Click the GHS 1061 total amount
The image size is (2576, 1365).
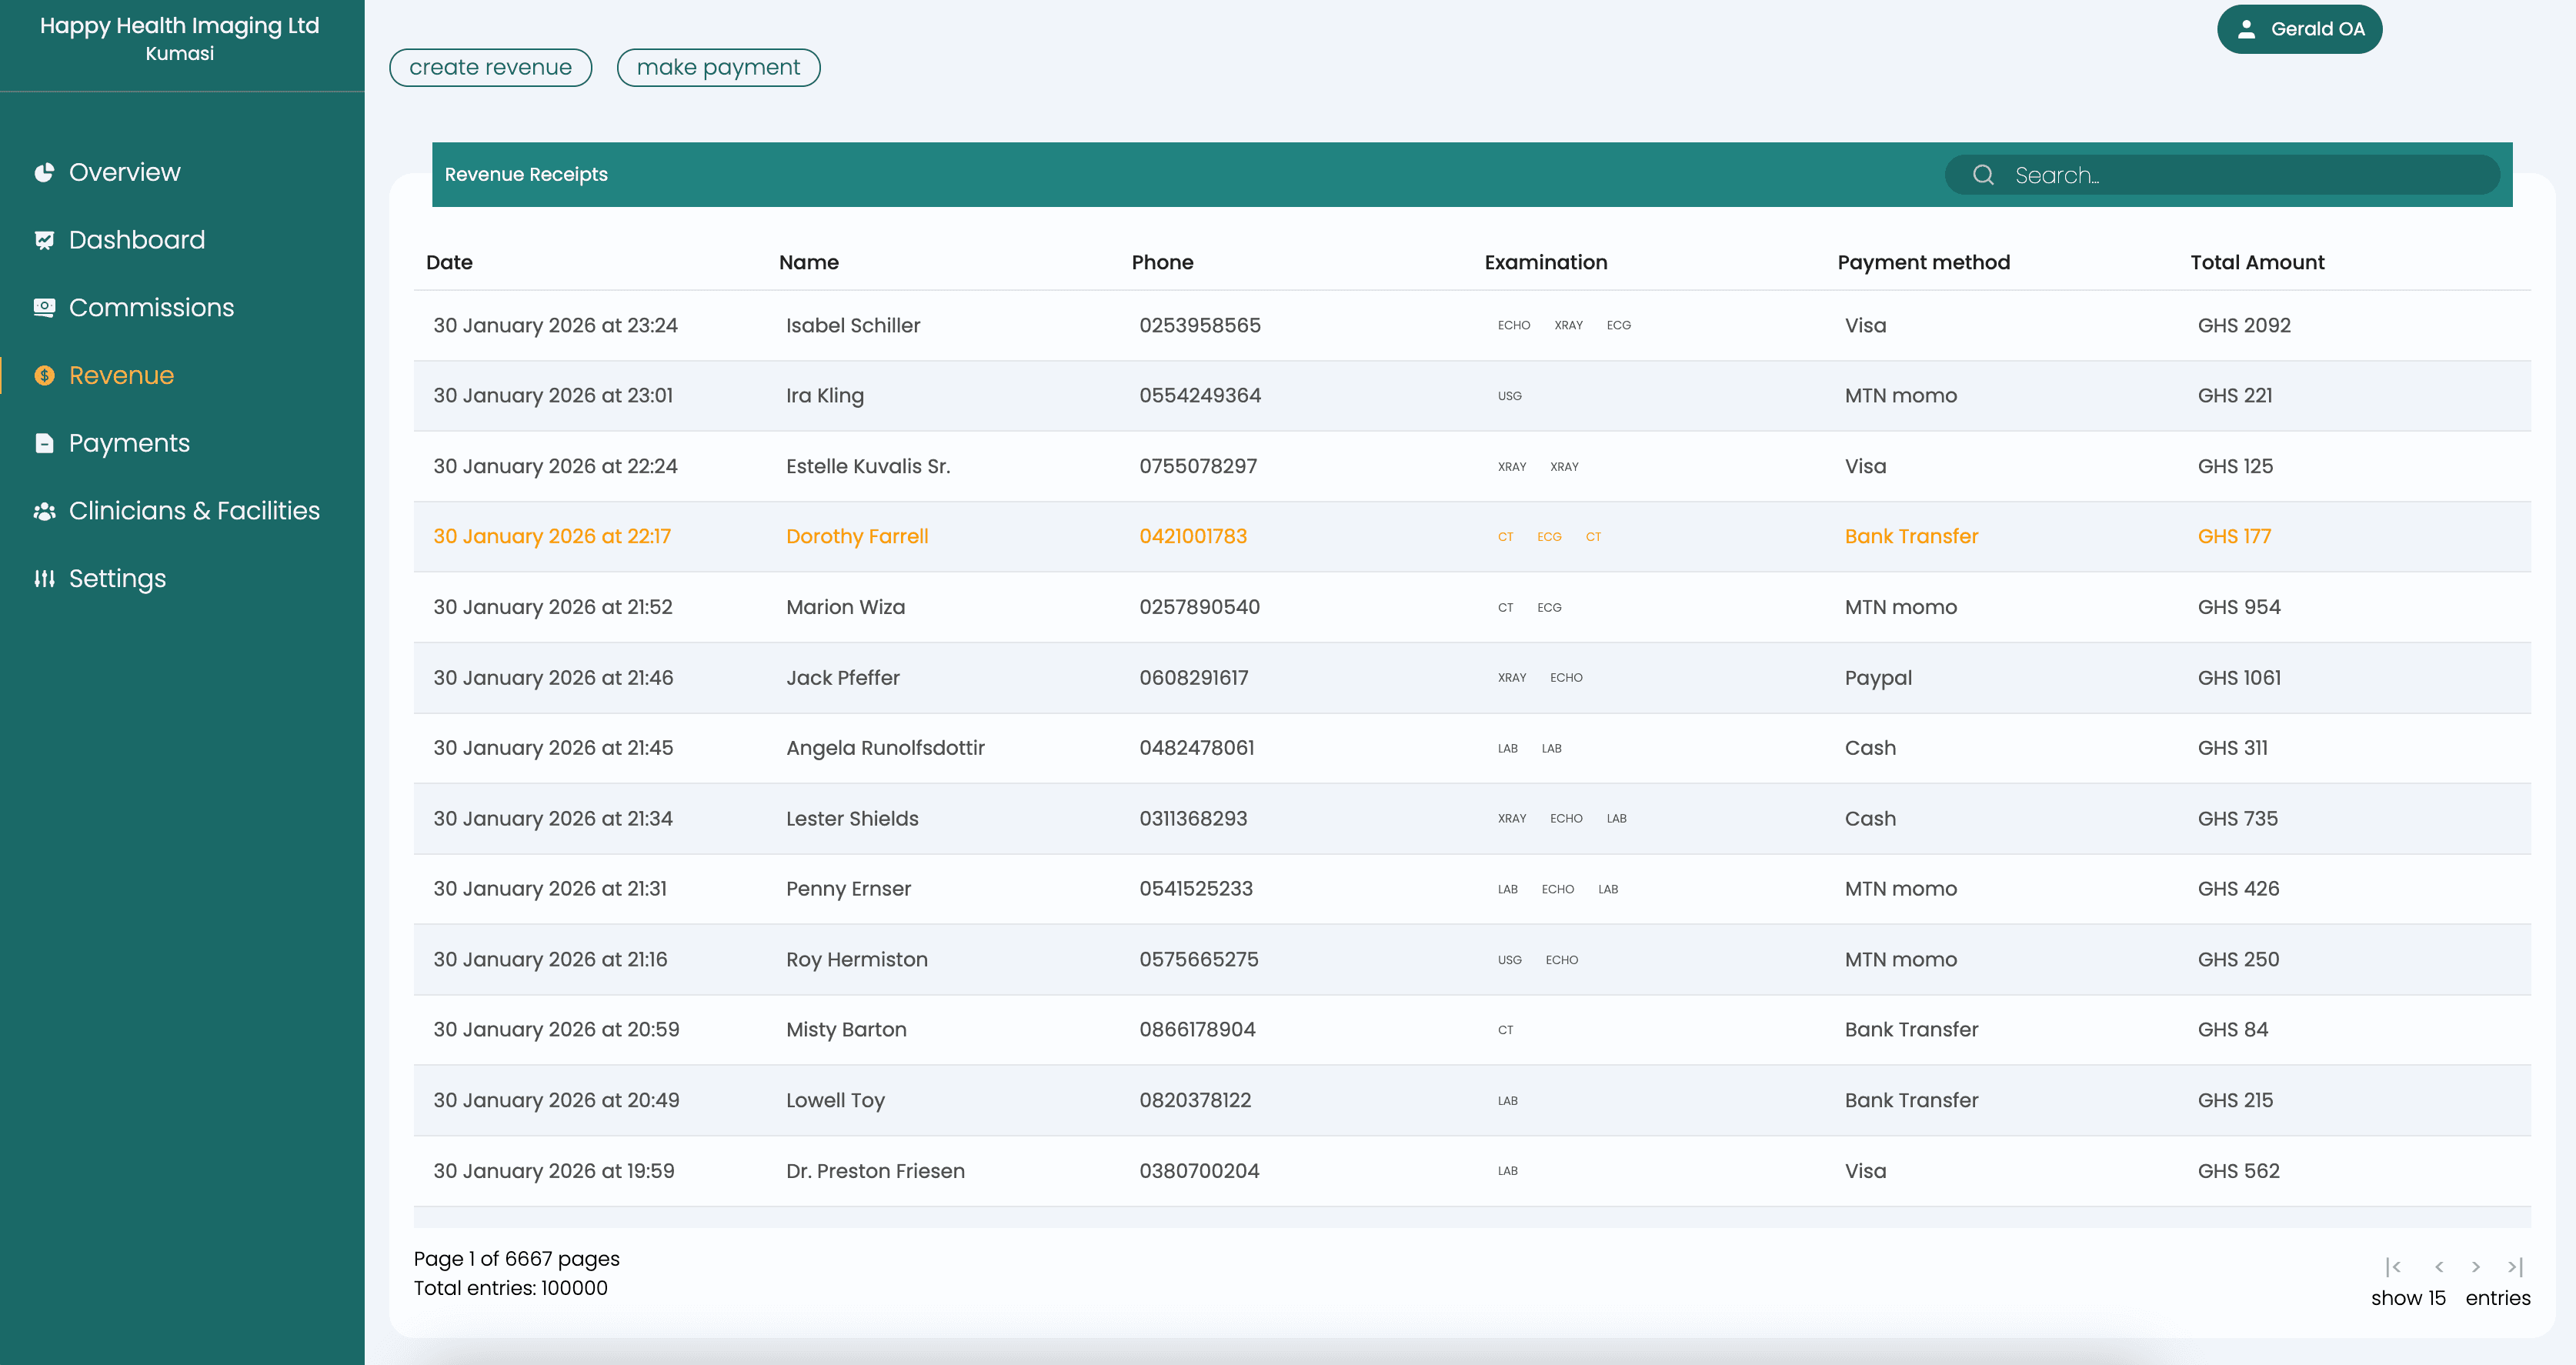tap(2239, 678)
